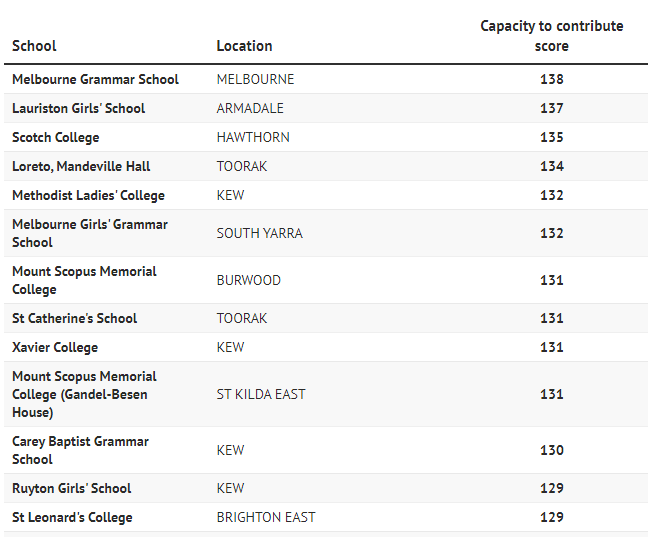
Task: Click the ARMADALE location cell
Action: (250, 108)
